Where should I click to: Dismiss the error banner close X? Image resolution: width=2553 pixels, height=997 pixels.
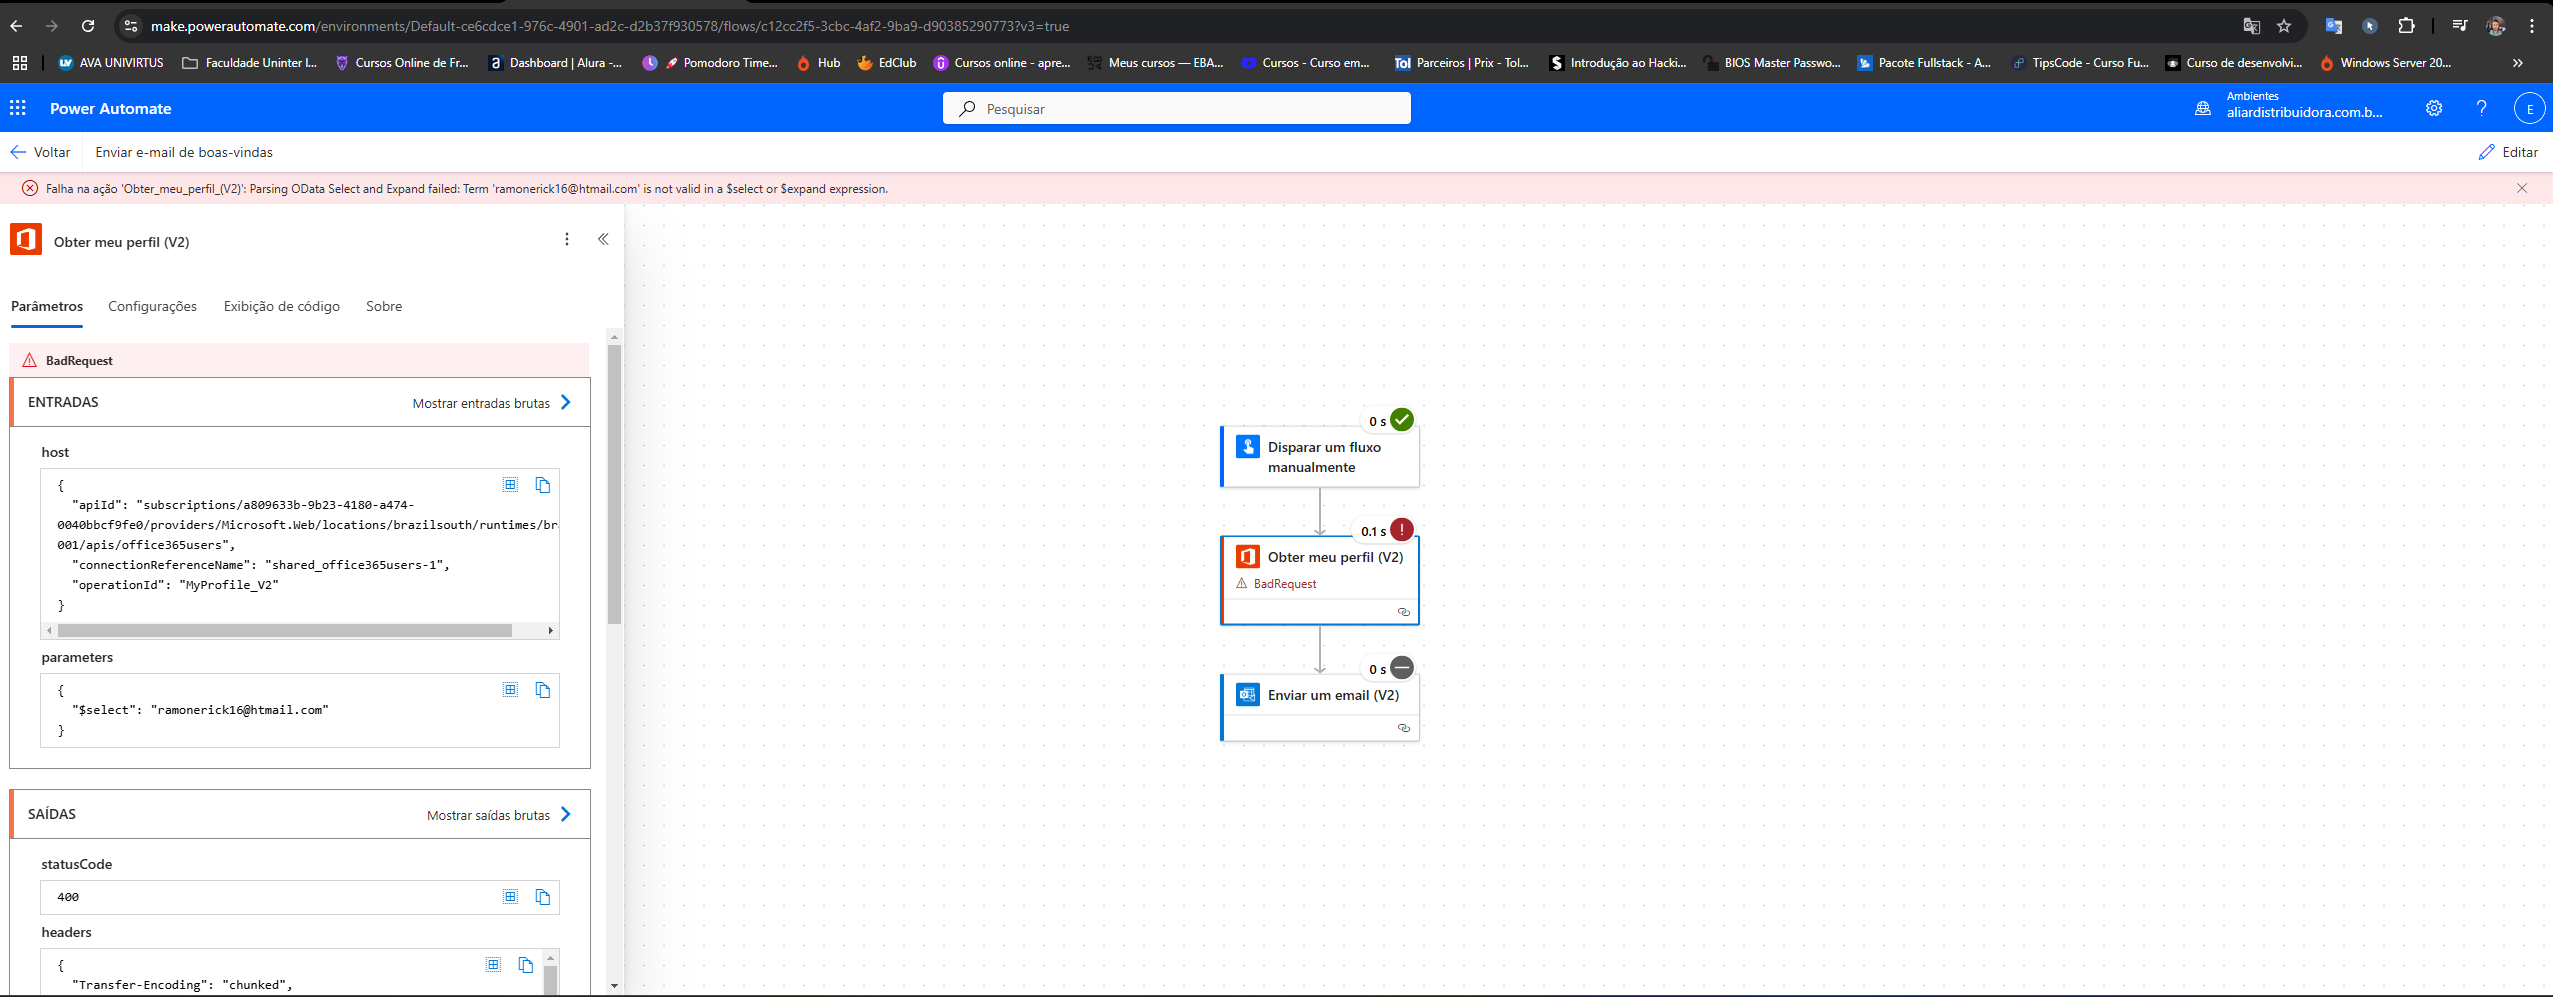click(x=2521, y=188)
